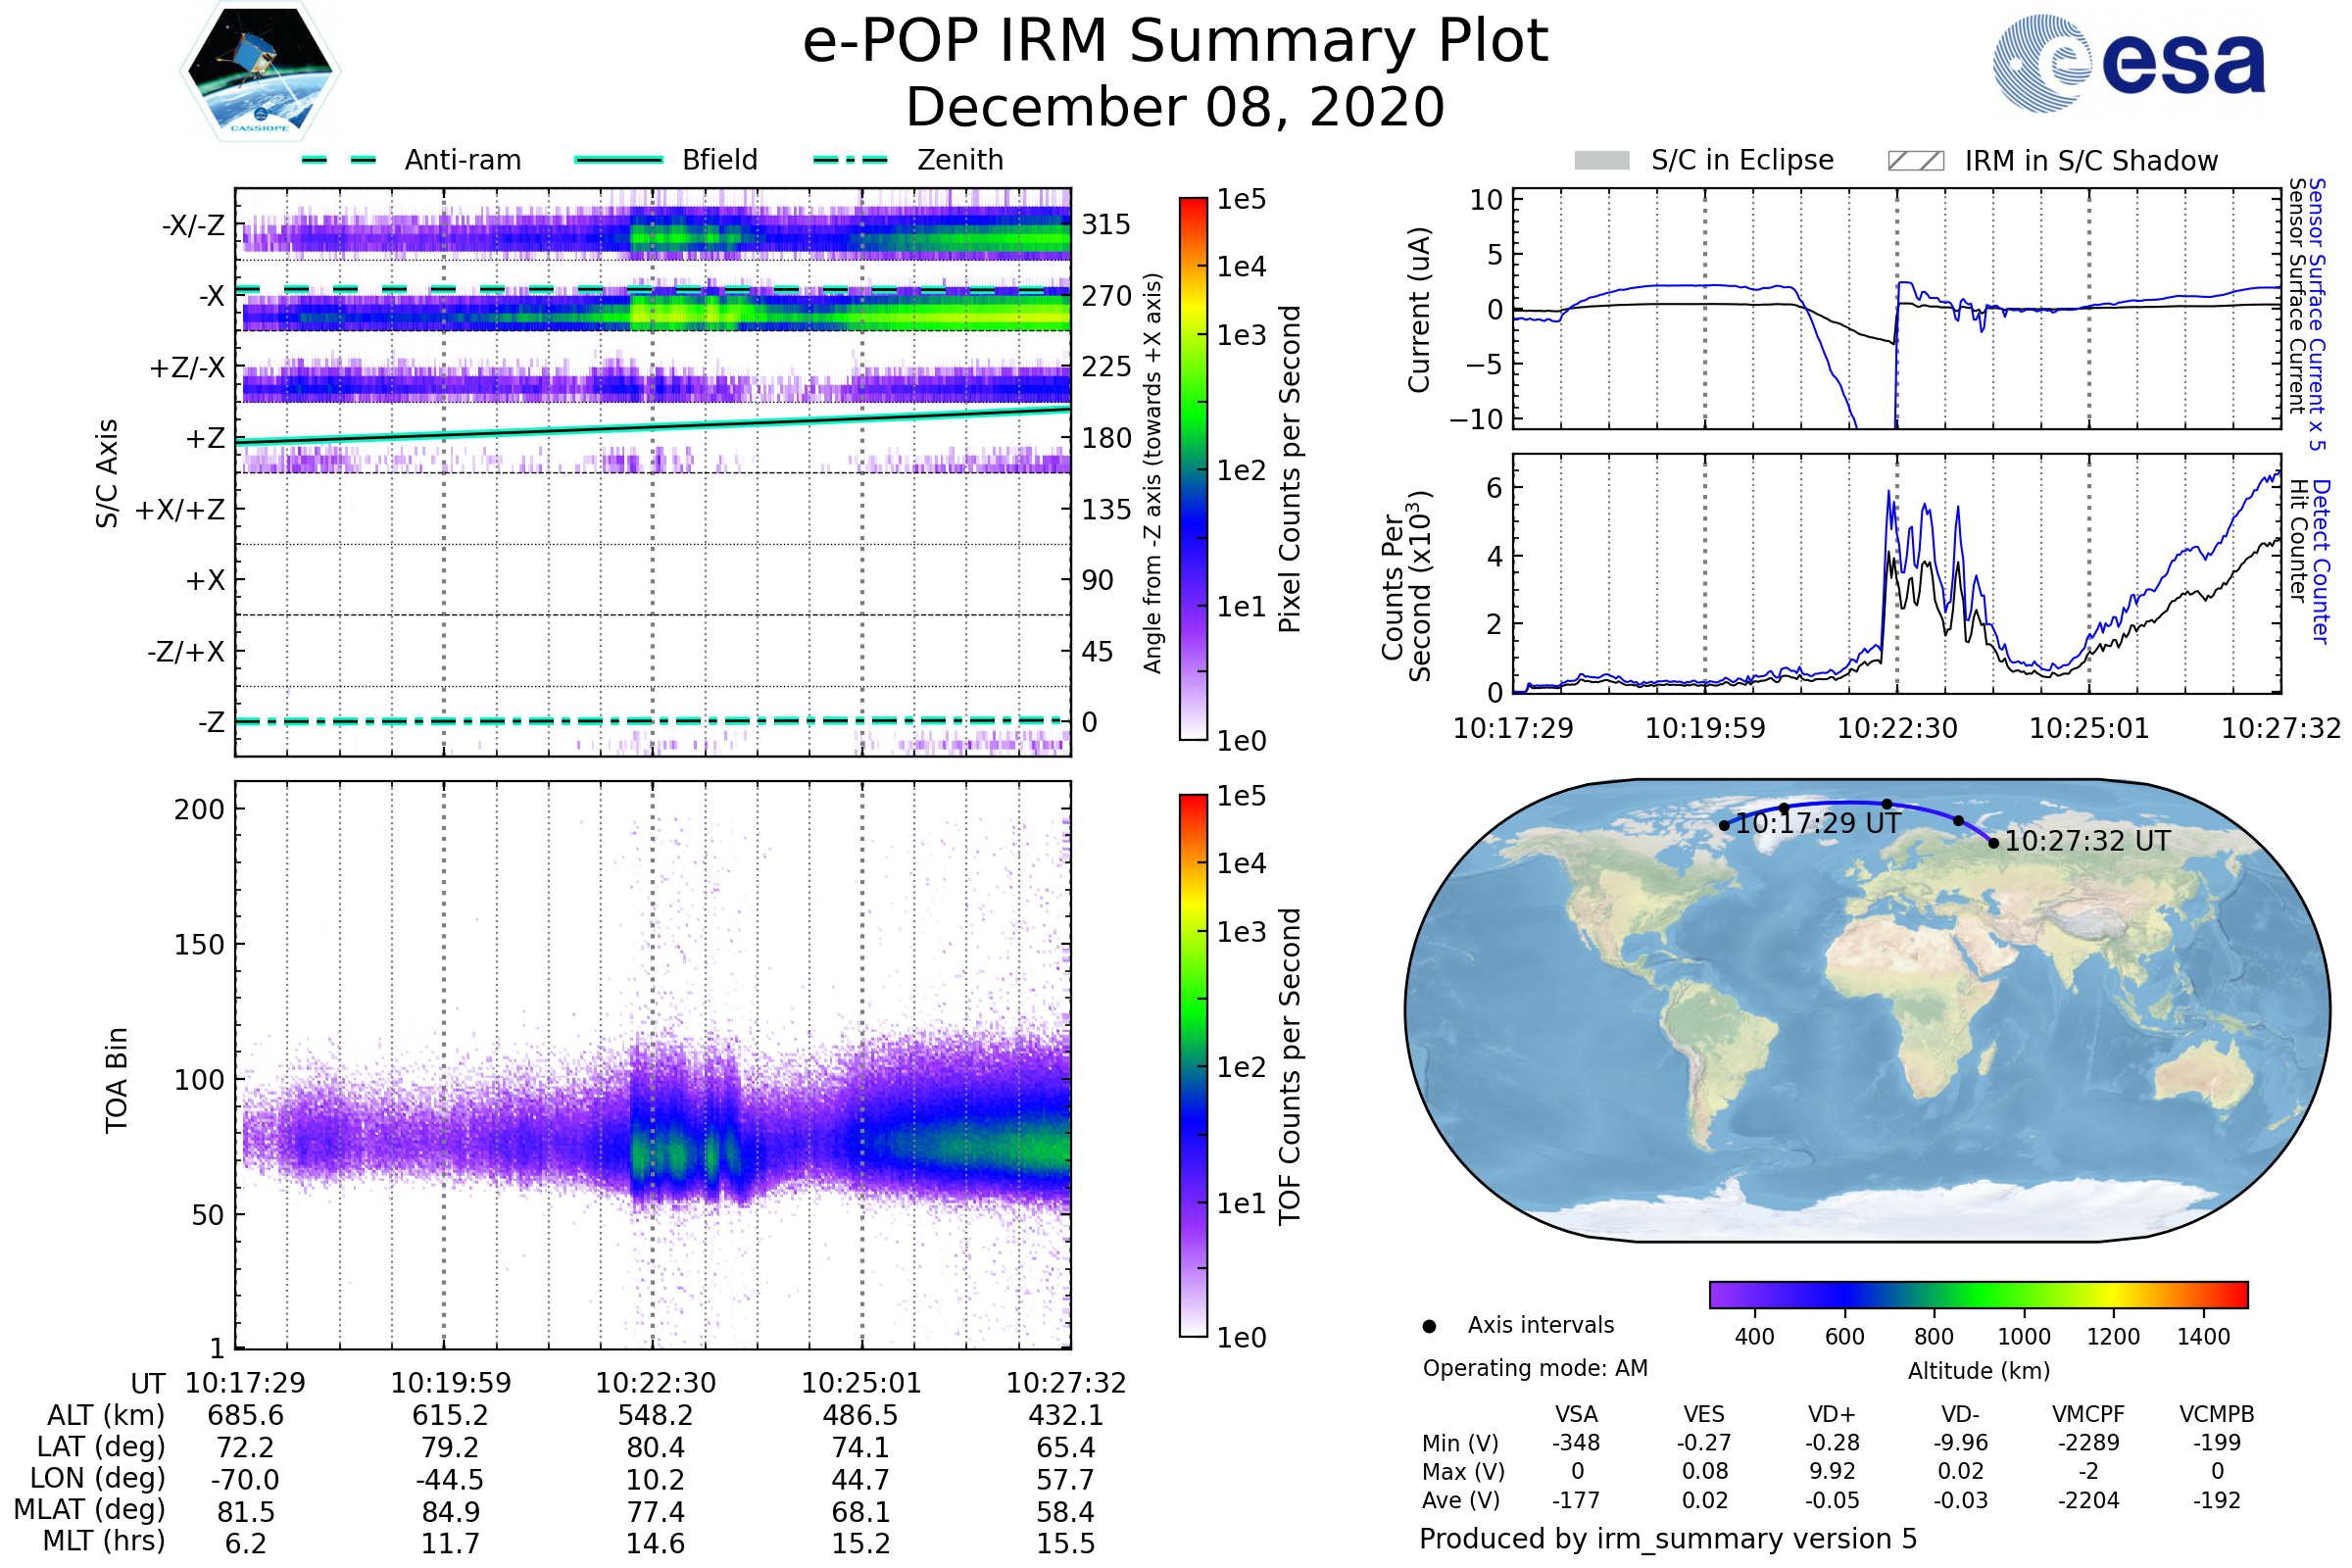Click the Zenith dash-dot legend line
The width and height of the screenshot is (2352, 1568).
pyautogui.click(x=850, y=160)
